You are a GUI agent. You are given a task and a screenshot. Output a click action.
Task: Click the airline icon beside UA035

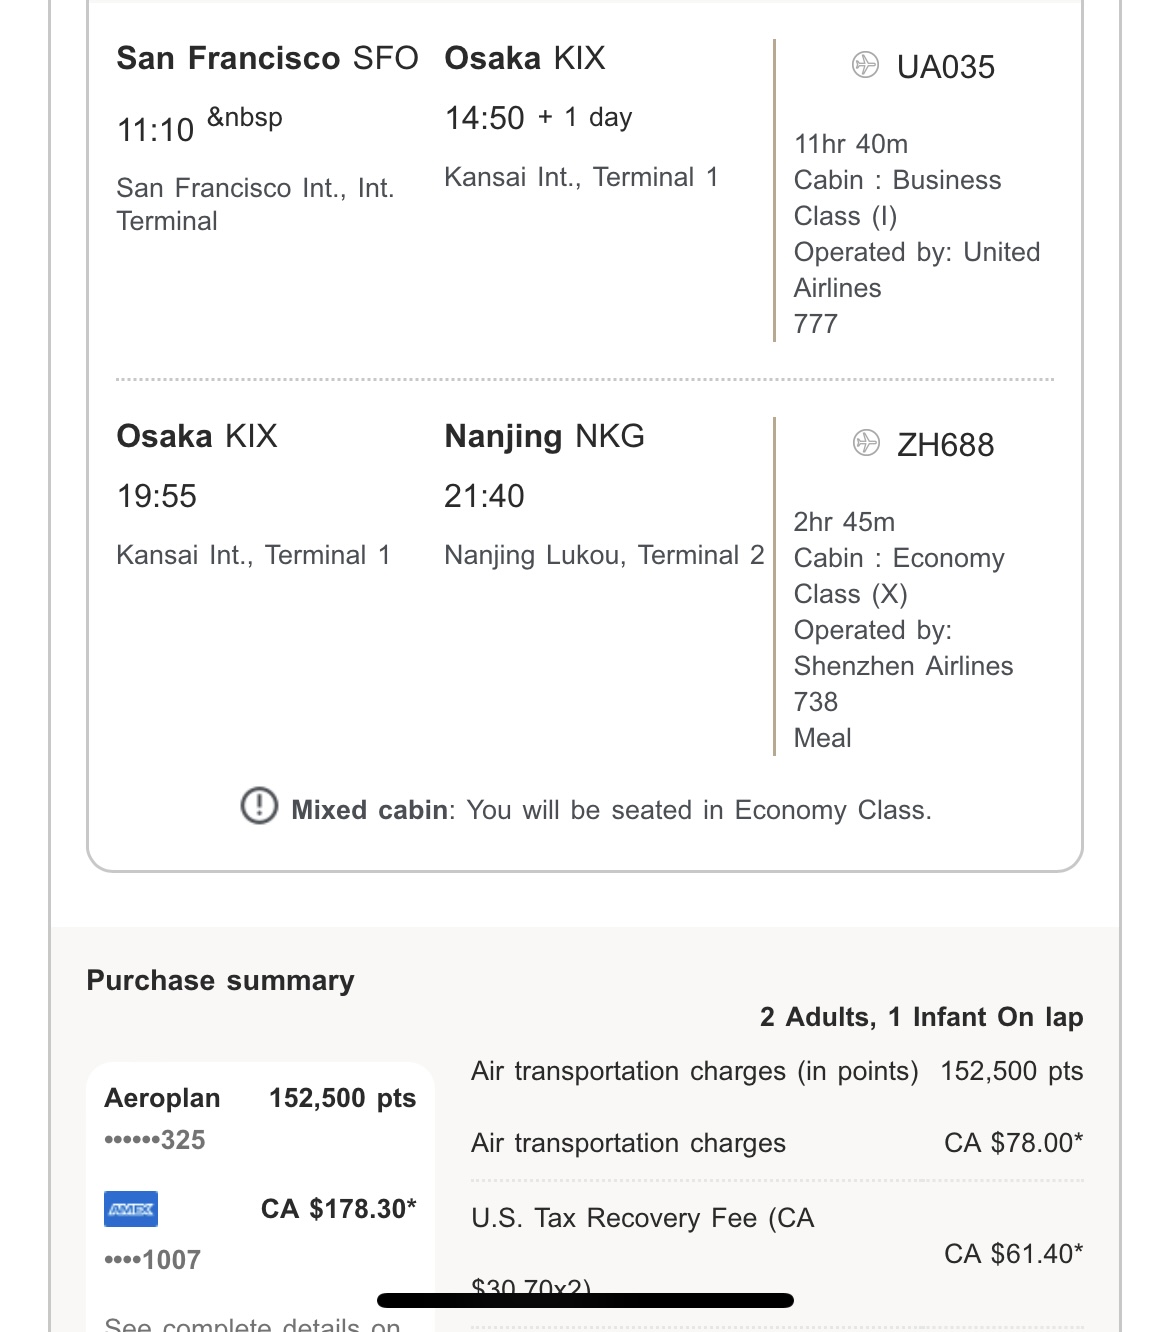(x=865, y=65)
